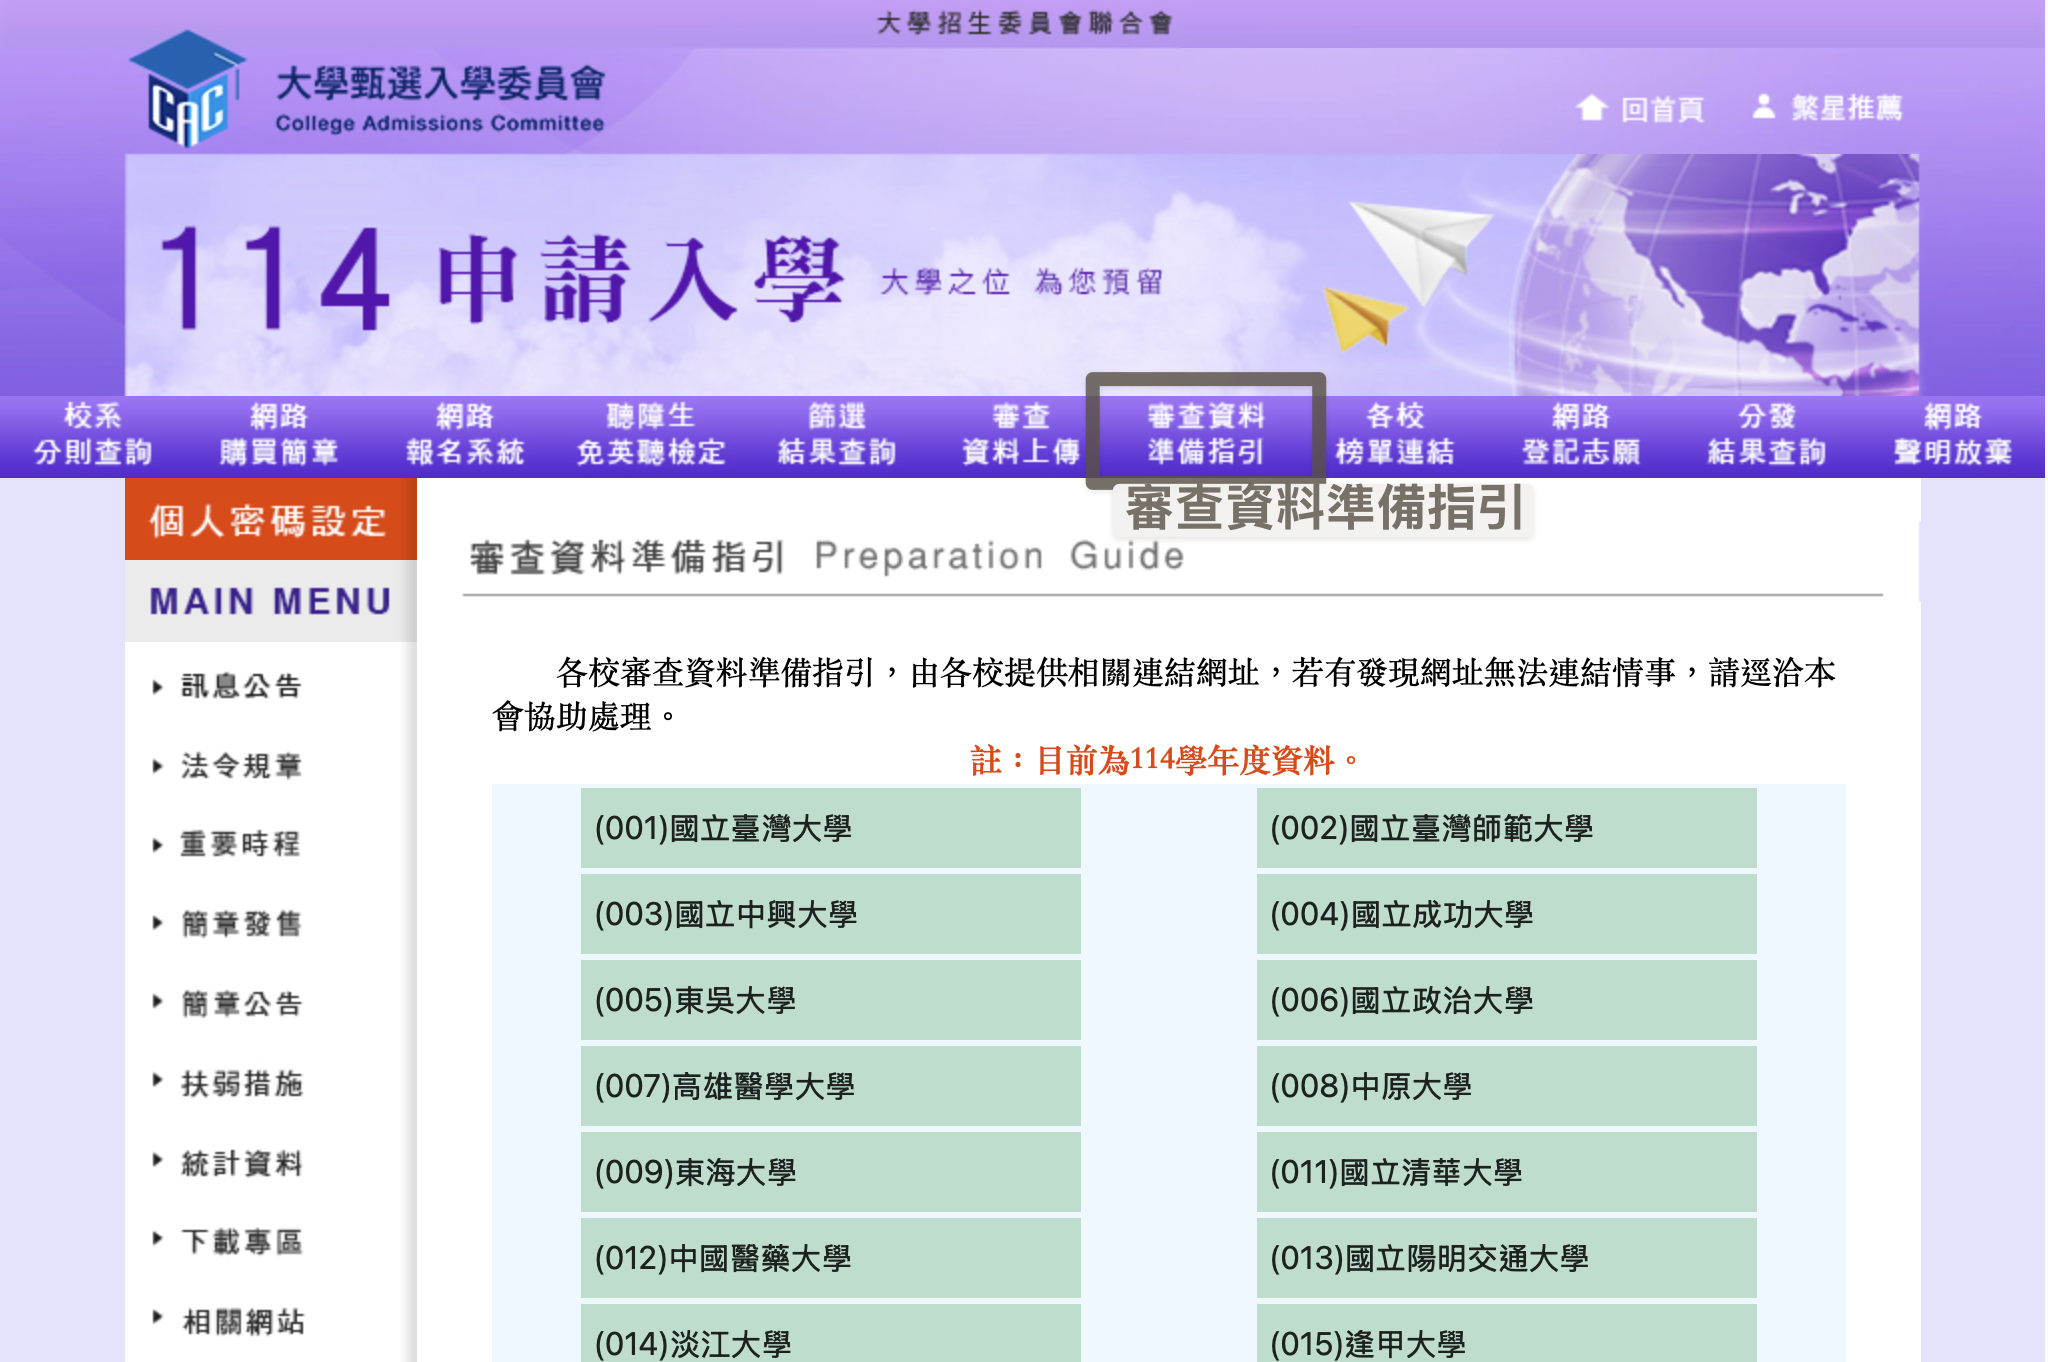Open the (001)國立臺灣大學 link

[830, 828]
